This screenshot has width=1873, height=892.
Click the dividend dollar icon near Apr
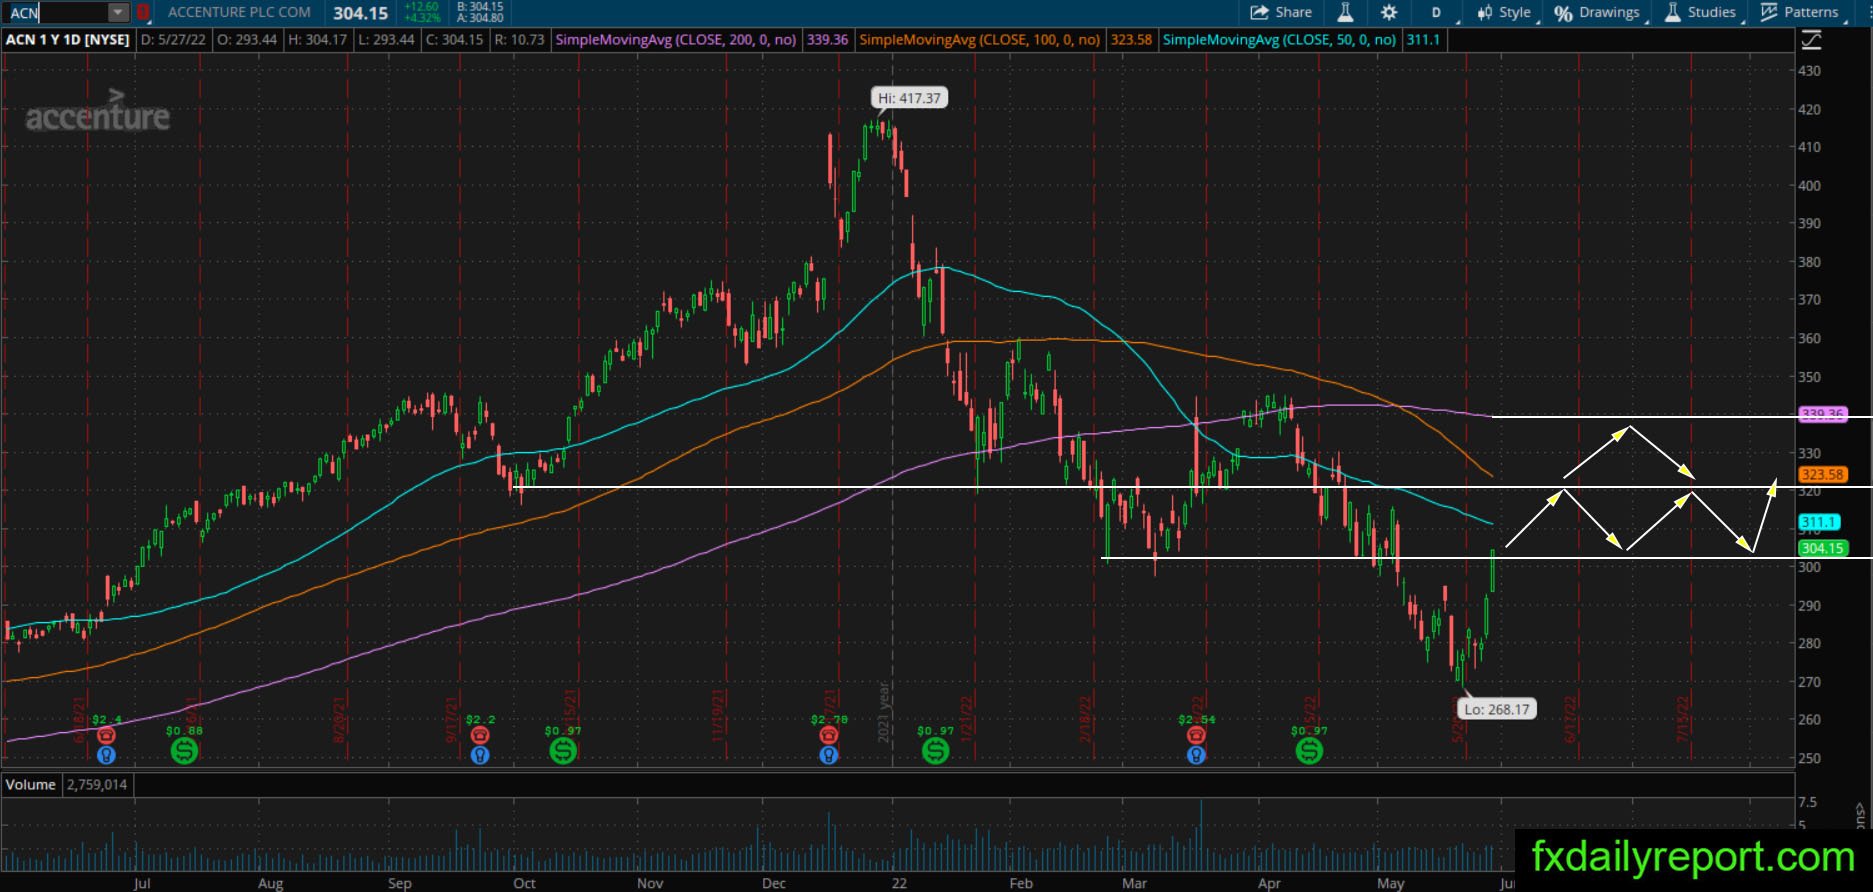coord(1309,751)
